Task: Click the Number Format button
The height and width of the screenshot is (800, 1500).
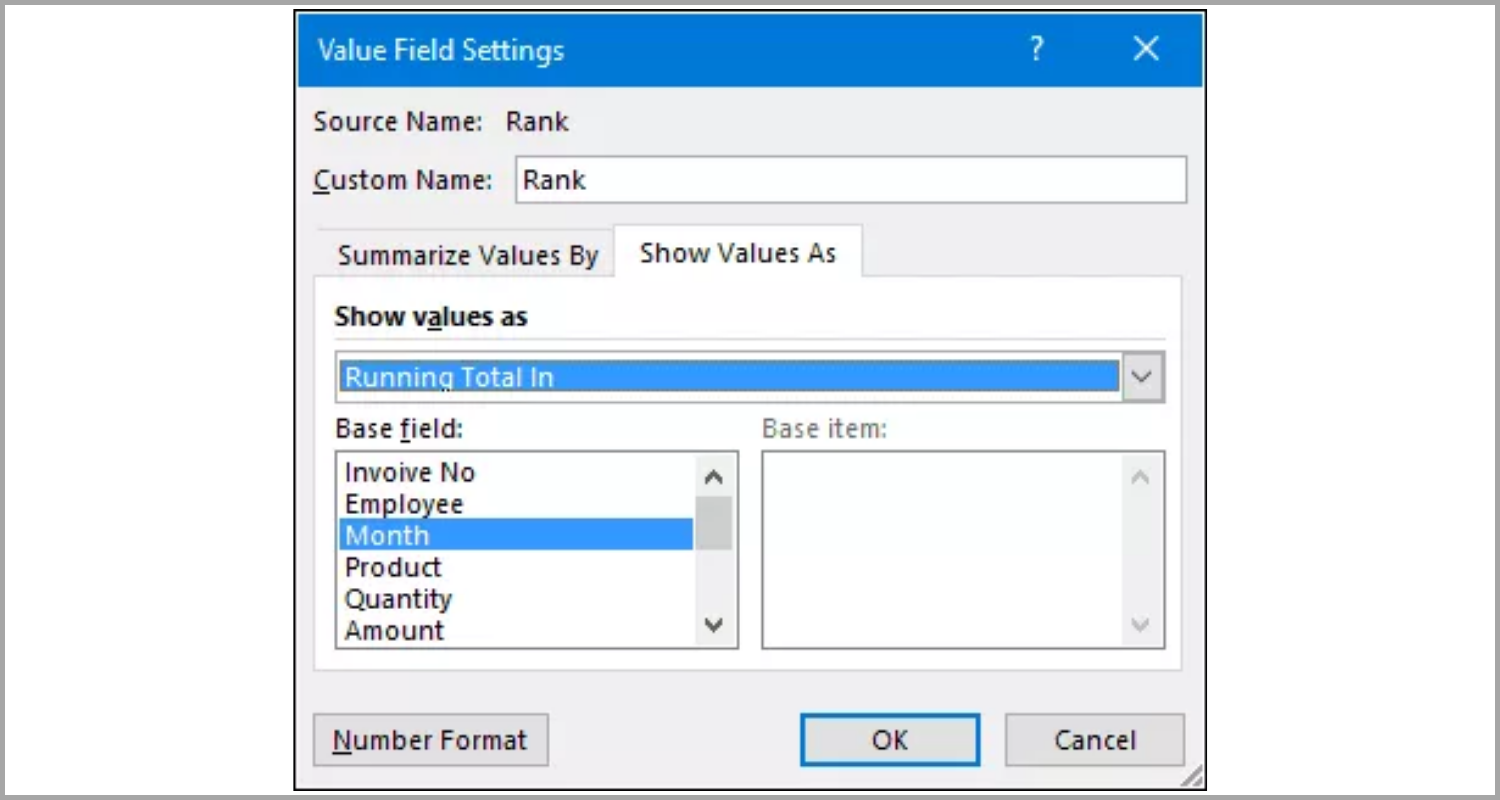Action: click(x=430, y=740)
